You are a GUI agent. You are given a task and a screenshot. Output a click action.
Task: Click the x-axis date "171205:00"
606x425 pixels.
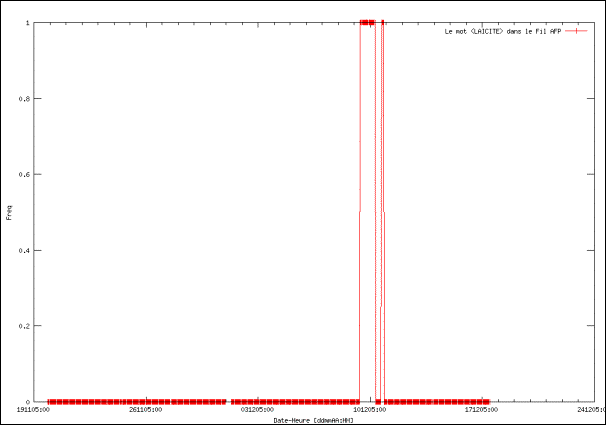[482, 410]
